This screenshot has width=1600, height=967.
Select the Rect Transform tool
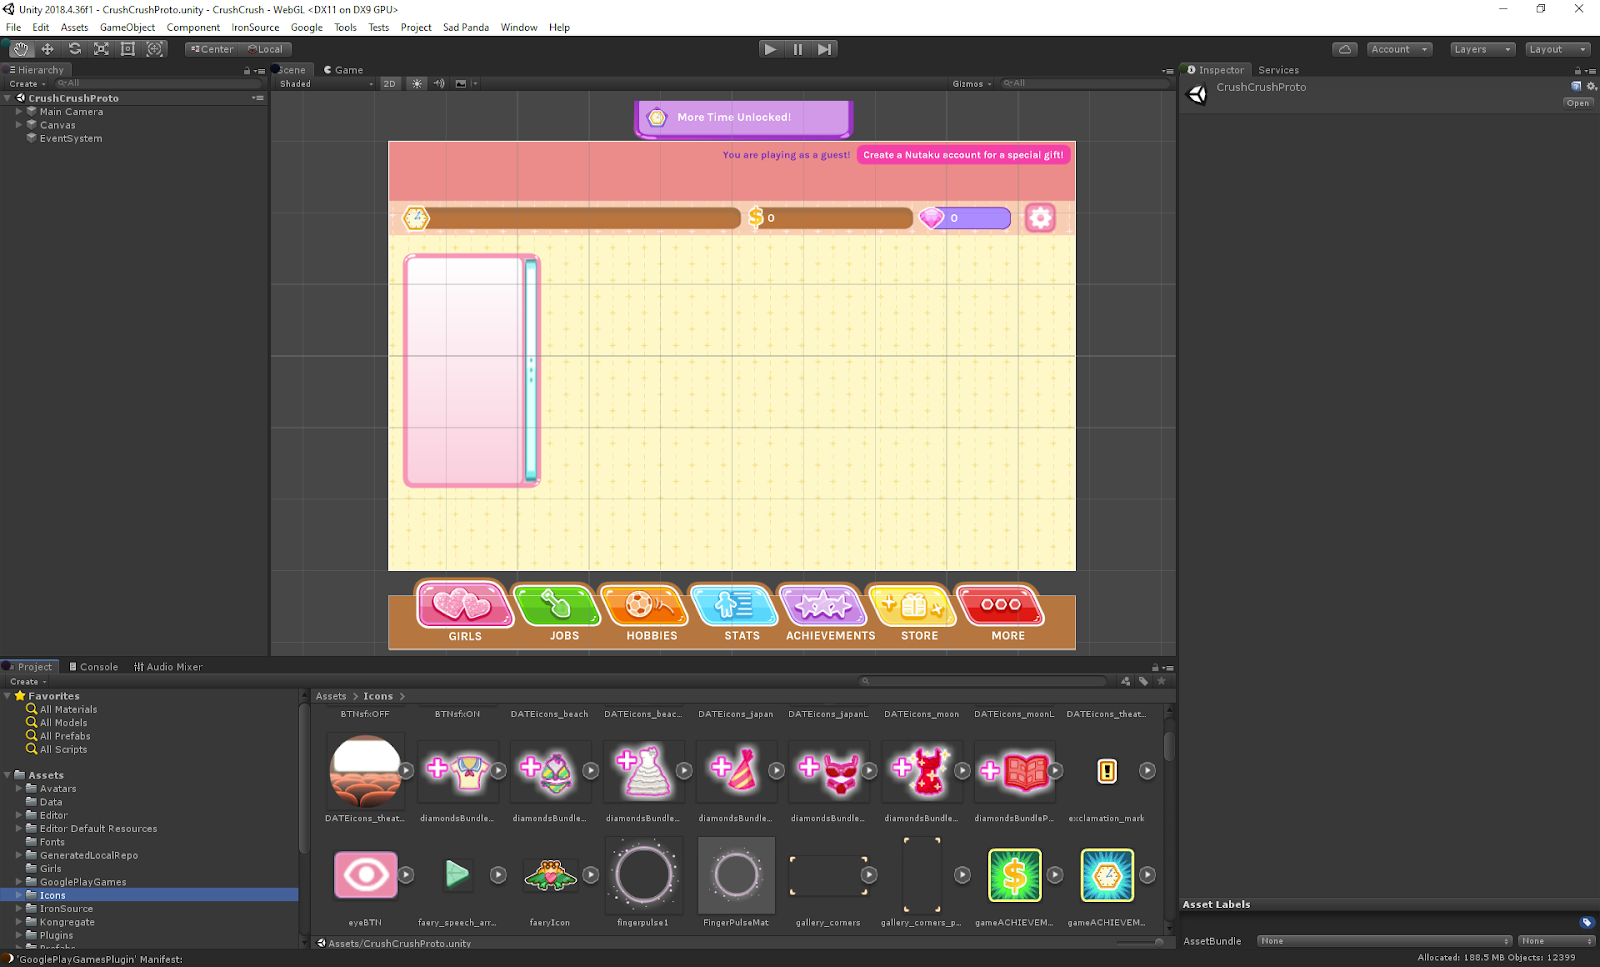(x=128, y=49)
